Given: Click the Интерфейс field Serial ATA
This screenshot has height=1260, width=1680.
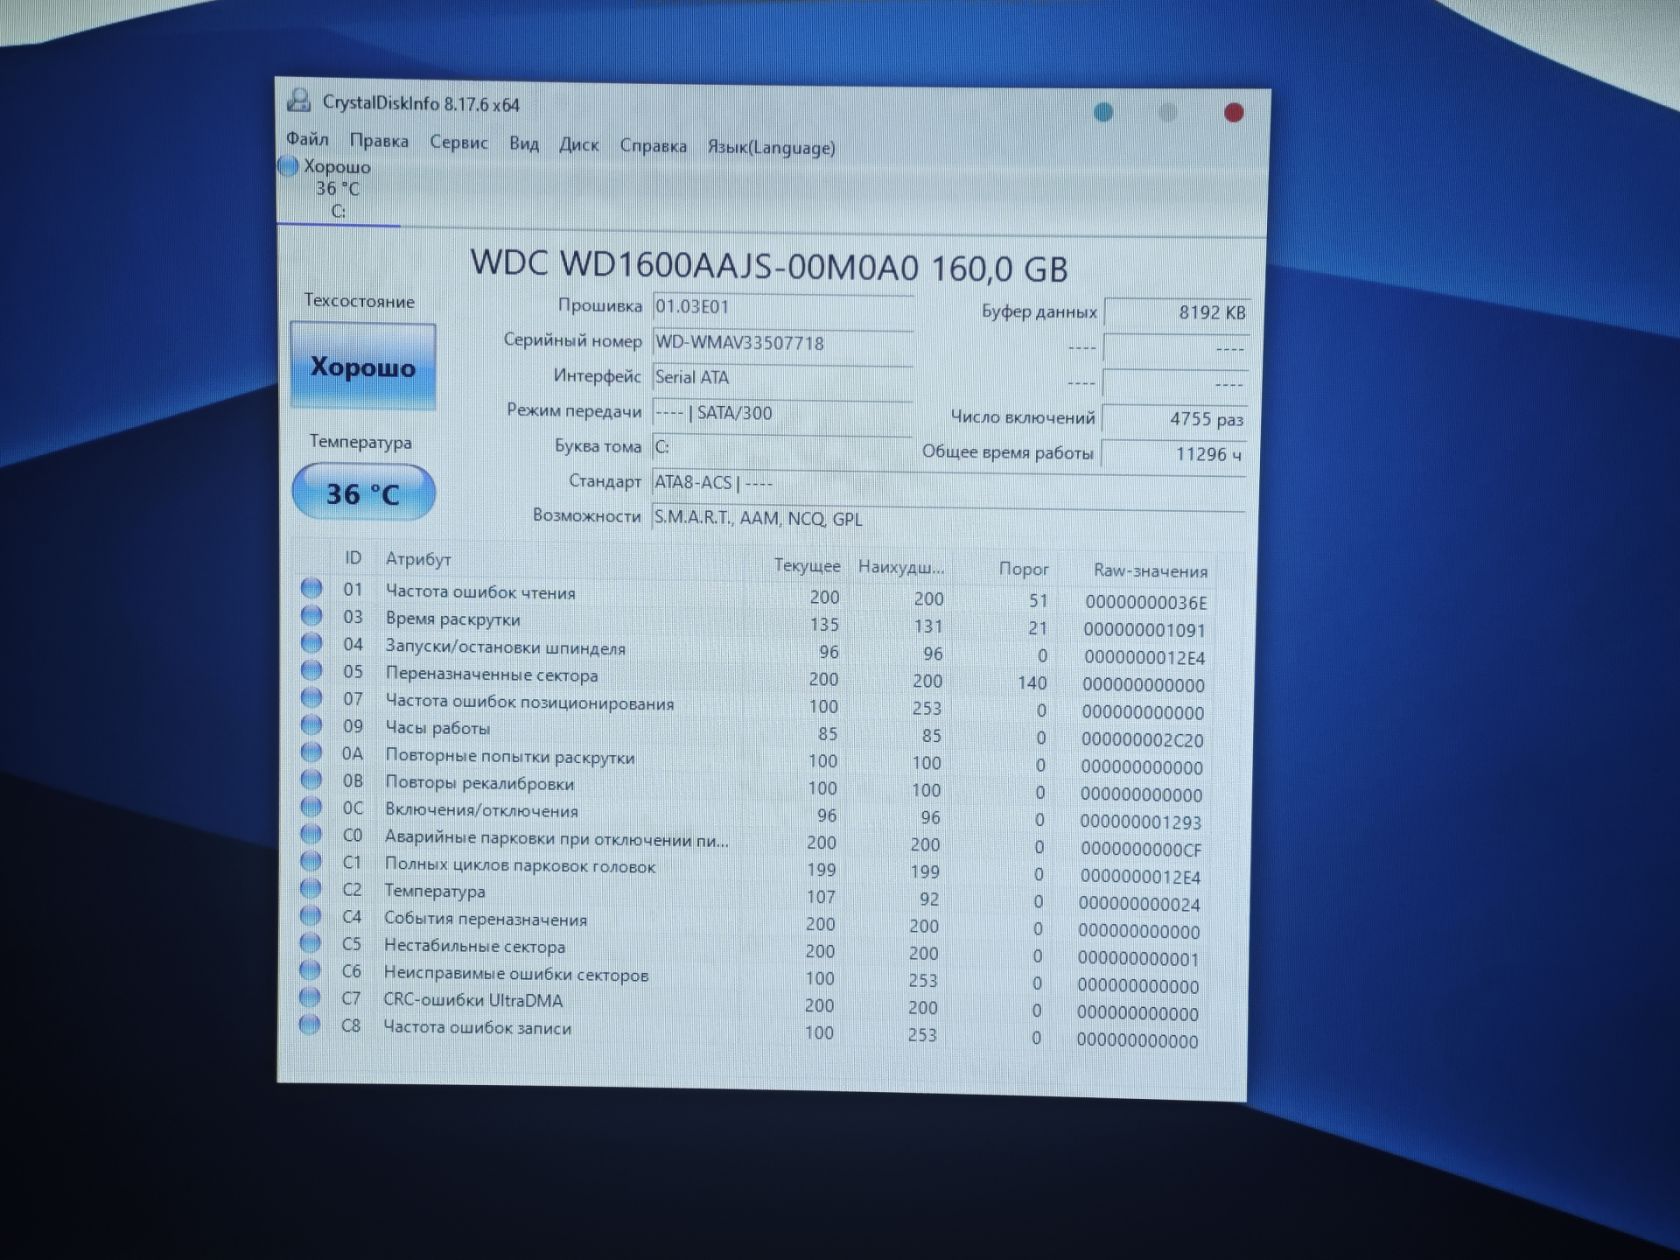Looking at the screenshot, I should (x=782, y=378).
